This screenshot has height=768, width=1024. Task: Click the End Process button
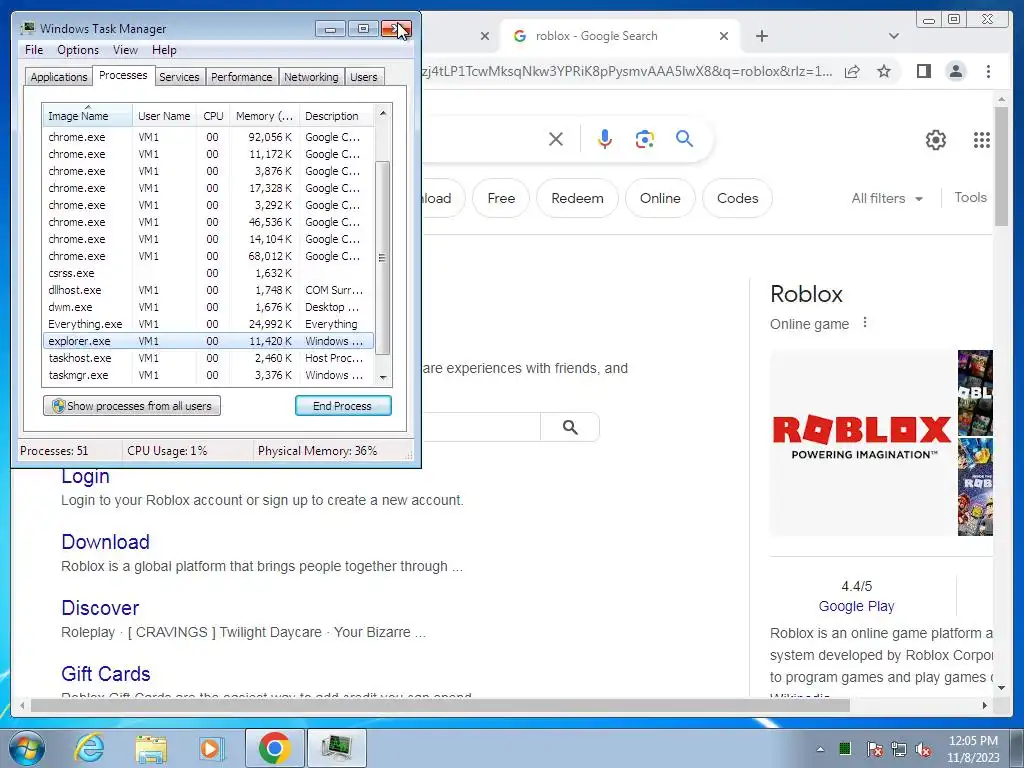click(x=343, y=406)
